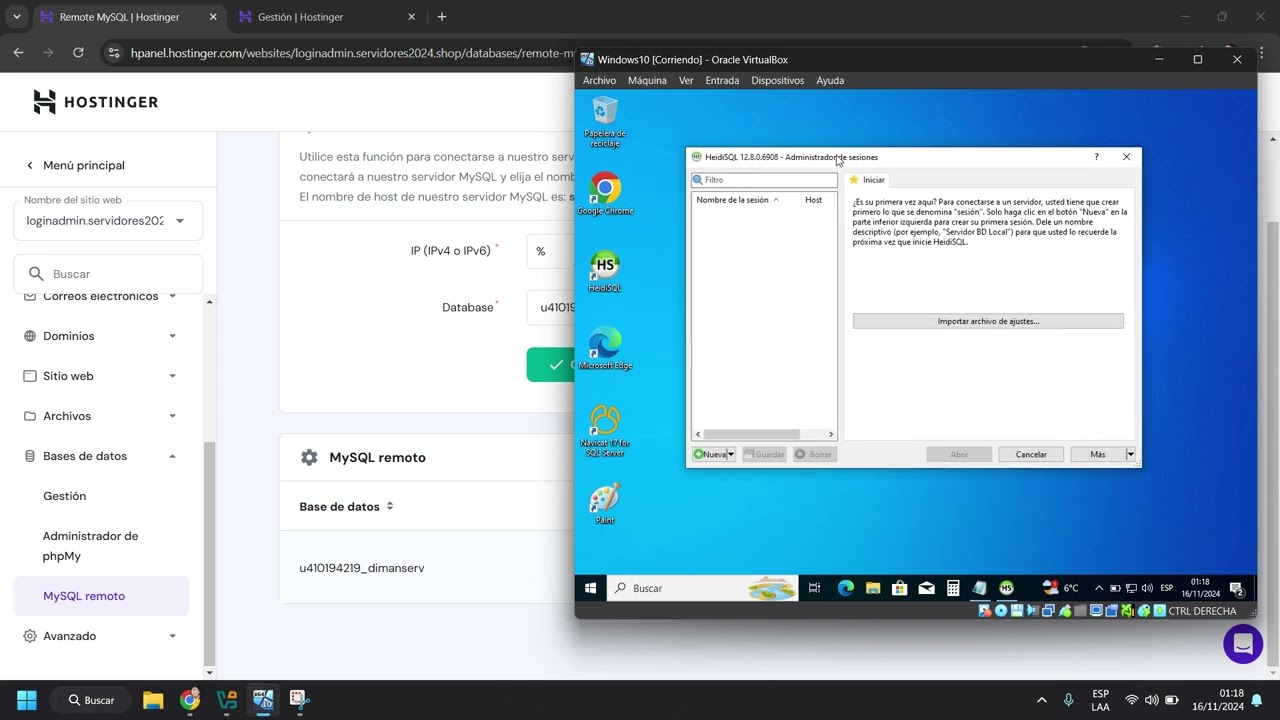1280x720 pixels.
Task: Select MySQL remoto sidebar item
Action: (x=101, y=596)
